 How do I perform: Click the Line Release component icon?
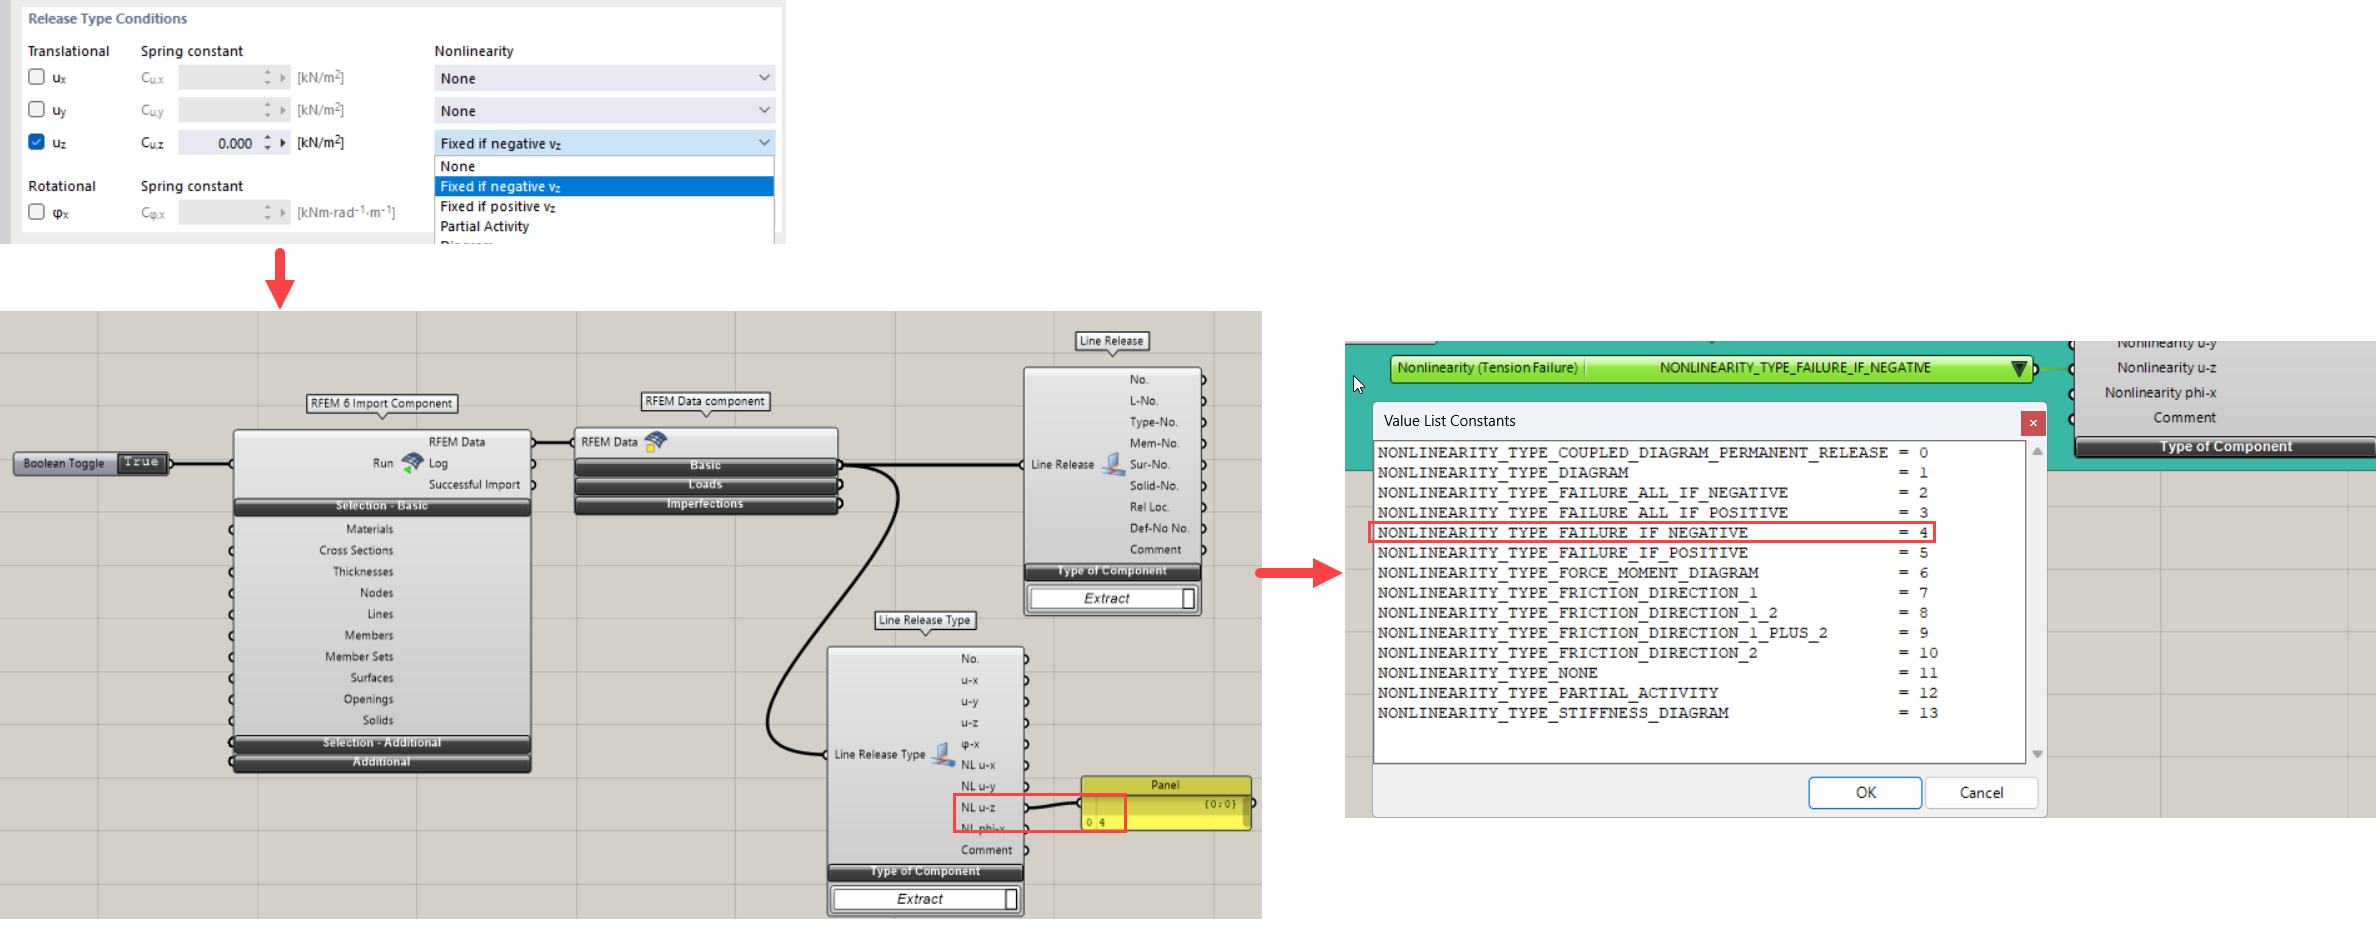[x=1113, y=464]
